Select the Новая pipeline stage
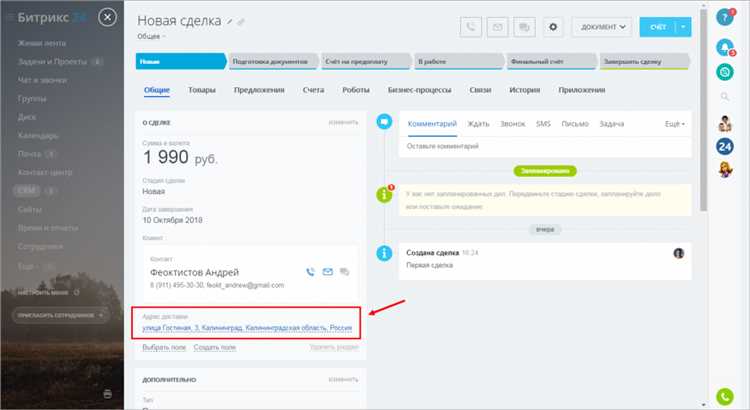The image size is (750, 410). [x=180, y=61]
